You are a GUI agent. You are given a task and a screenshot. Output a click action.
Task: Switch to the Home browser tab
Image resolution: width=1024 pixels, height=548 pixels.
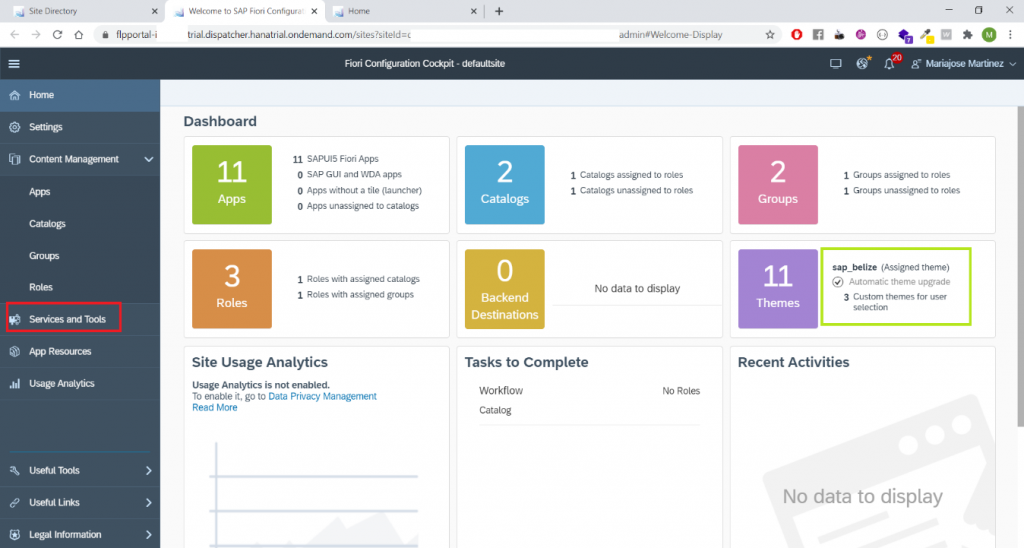(404, 11)
